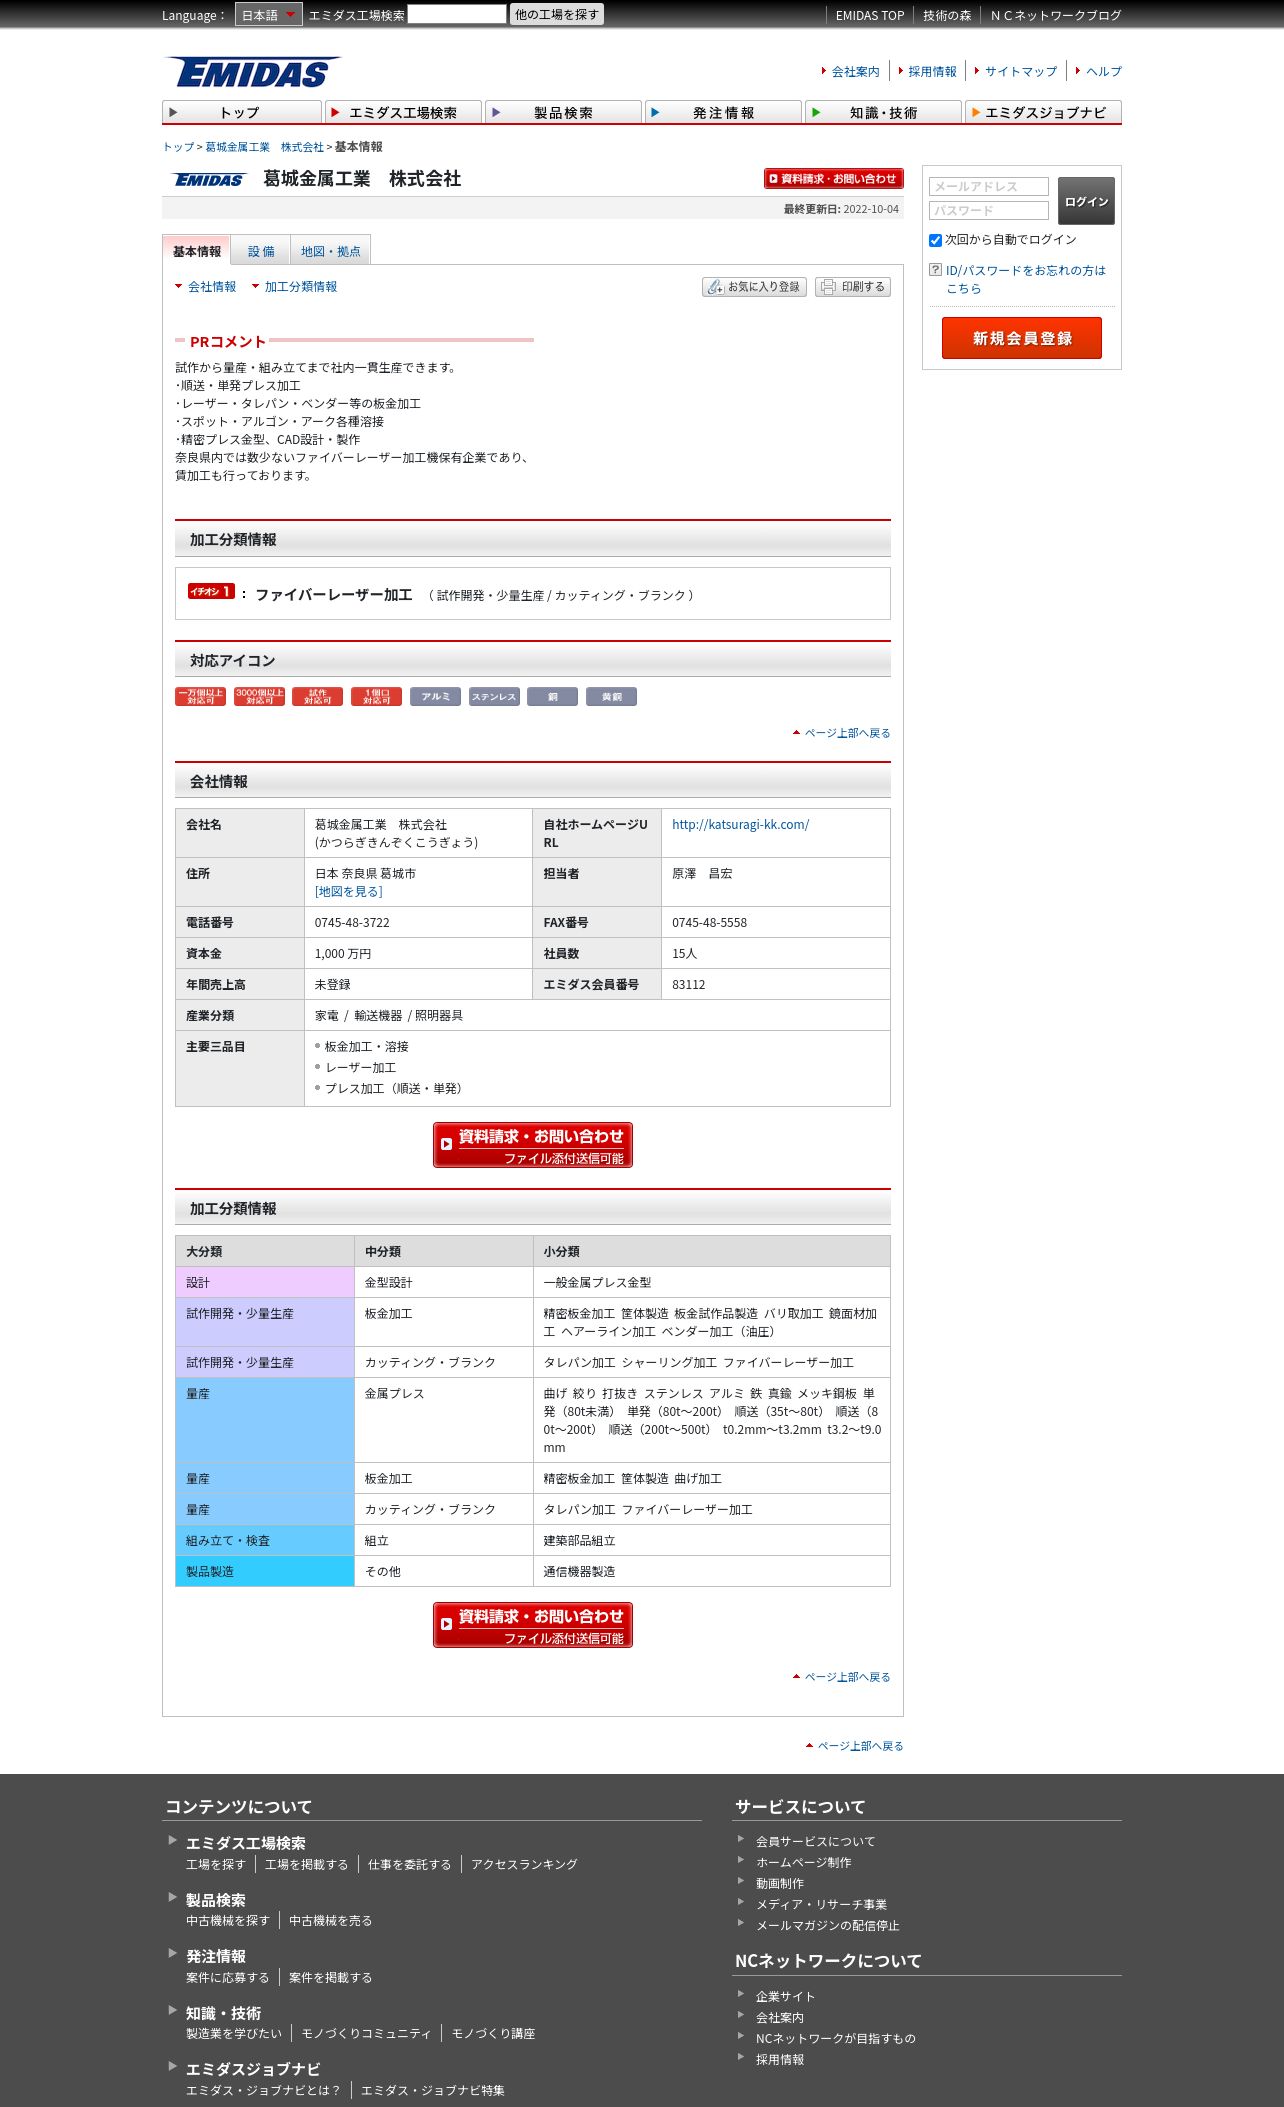Click 資料請求・お問い合わせ button below 加工分類 table
Viewport: 1284px width, 2107px height.
[x=533, y=1625]
